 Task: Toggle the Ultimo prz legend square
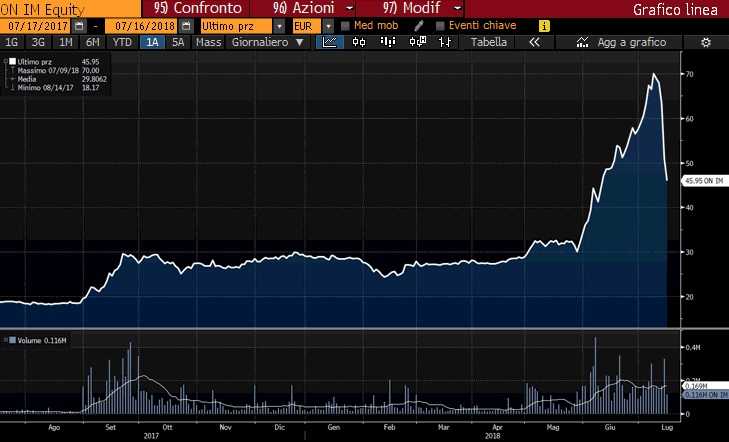tap(13, 61)
